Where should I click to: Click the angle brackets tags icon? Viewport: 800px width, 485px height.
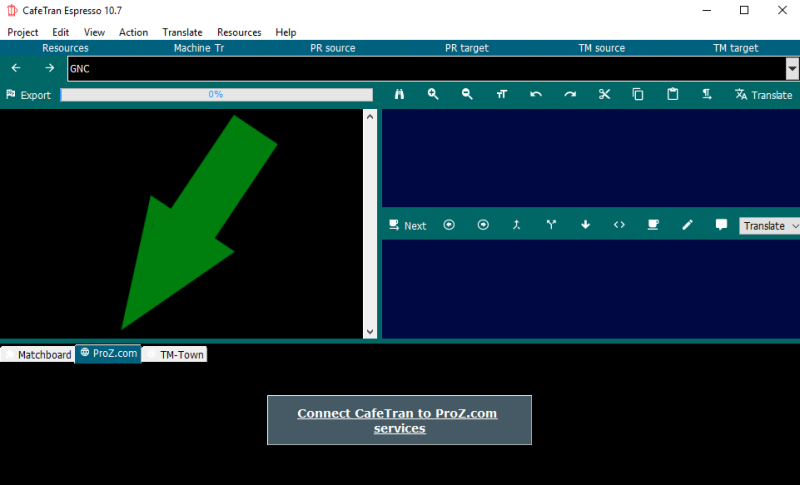click(x=619, y=225)
